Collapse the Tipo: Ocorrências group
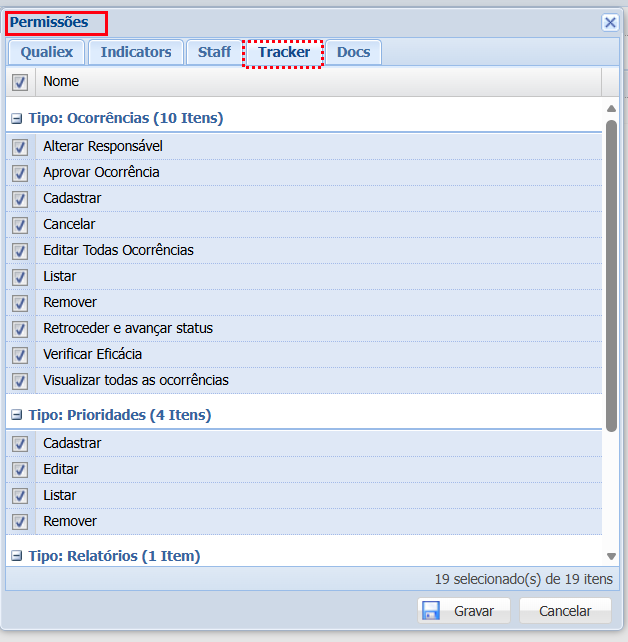628x642 pixels. [x=16, y=119]
